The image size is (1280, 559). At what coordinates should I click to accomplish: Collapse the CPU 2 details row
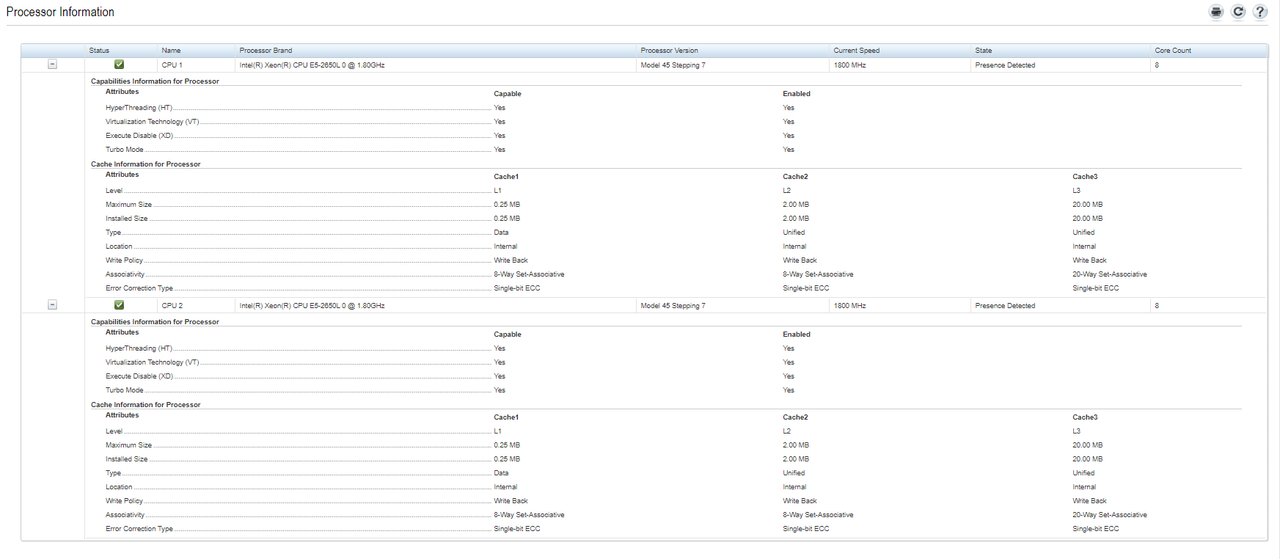point(52,305)
